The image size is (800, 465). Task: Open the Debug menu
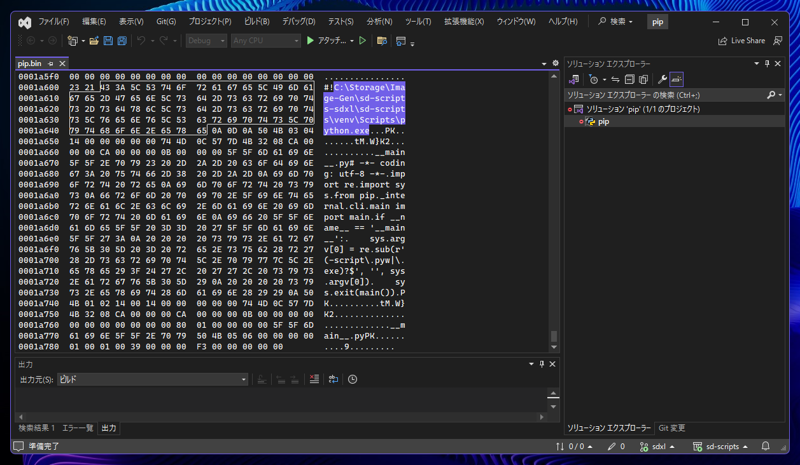tap(298, 21)
